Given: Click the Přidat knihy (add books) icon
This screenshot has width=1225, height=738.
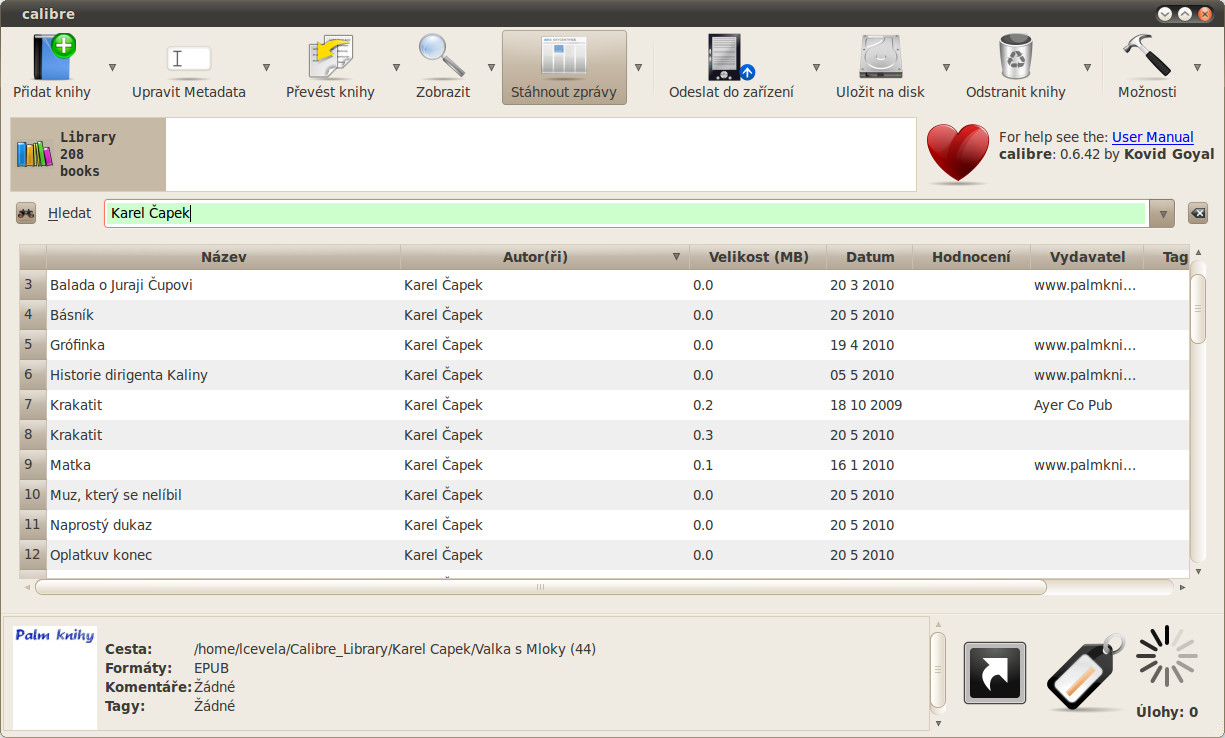Looking at the screenshot, I should (x=52, y=57).
